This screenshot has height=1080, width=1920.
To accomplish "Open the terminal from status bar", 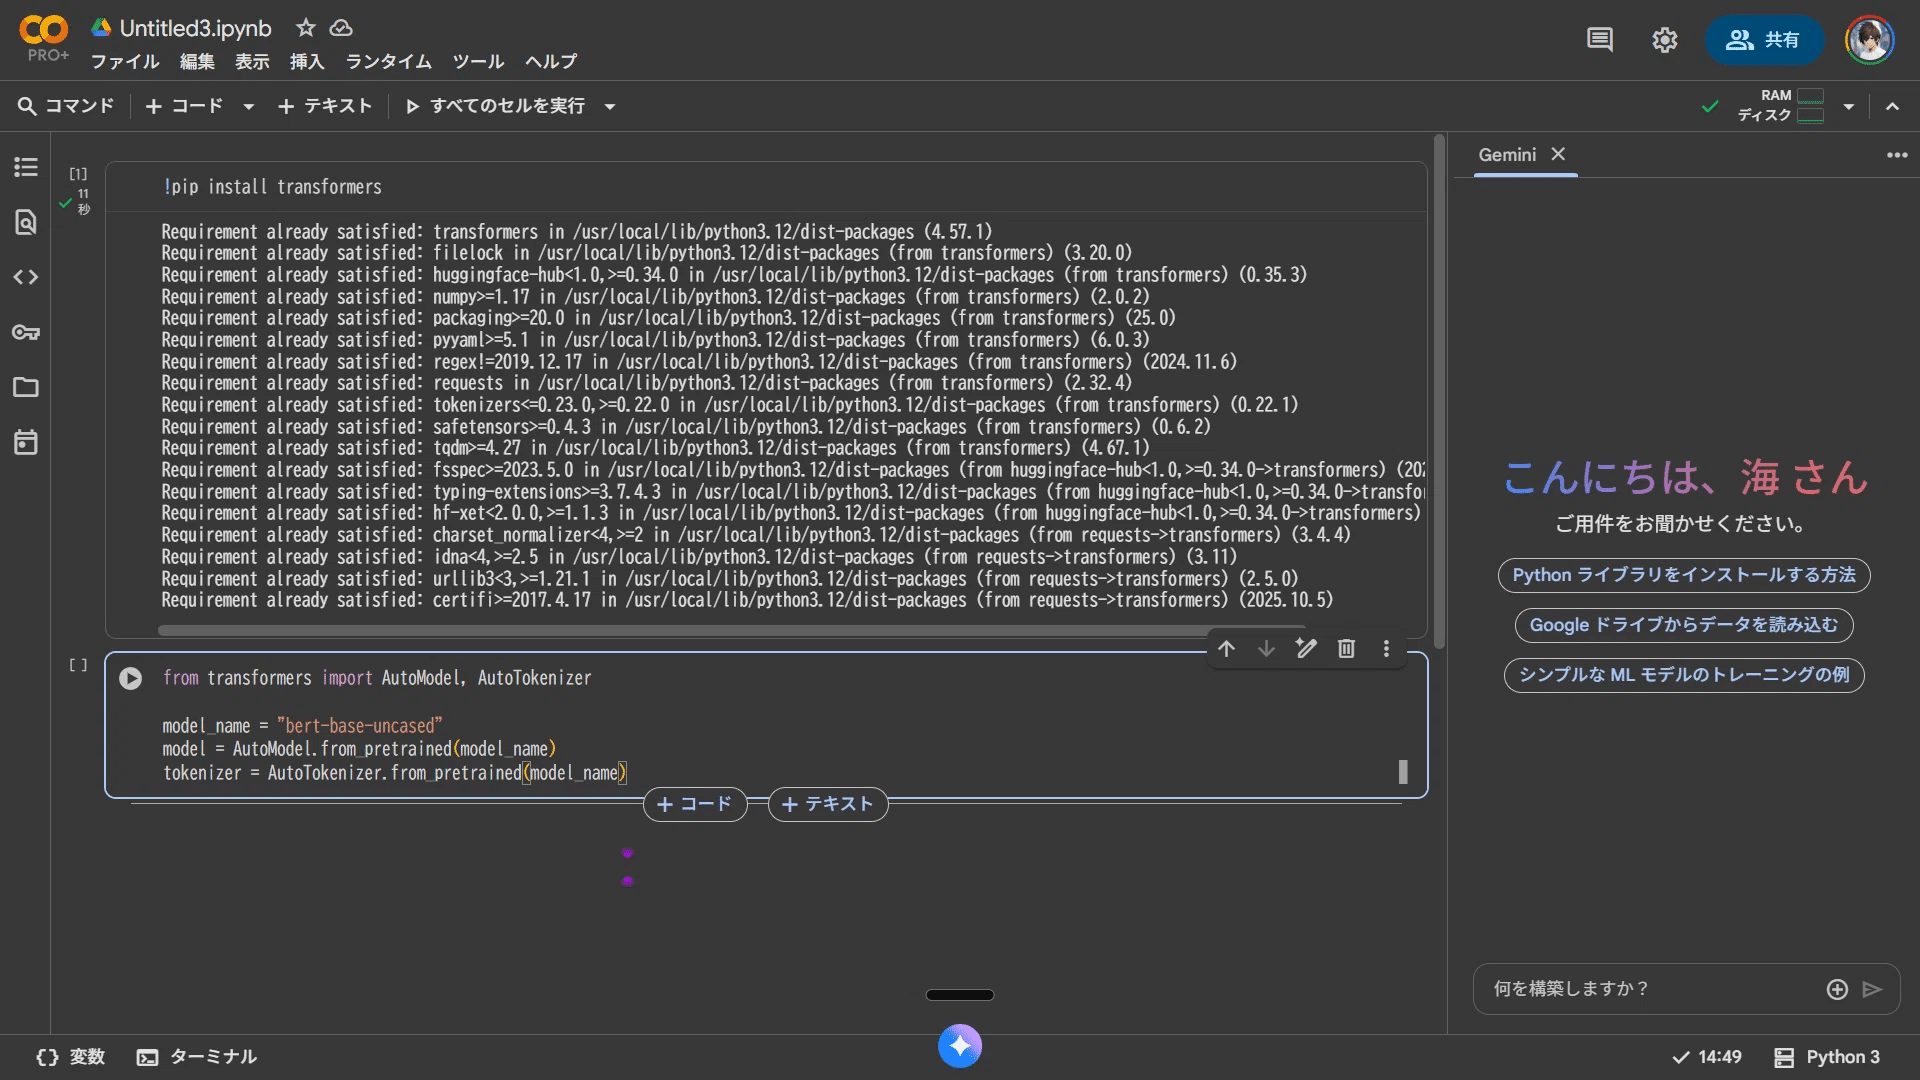I will pyautogui.click(x=197, y=1057).
